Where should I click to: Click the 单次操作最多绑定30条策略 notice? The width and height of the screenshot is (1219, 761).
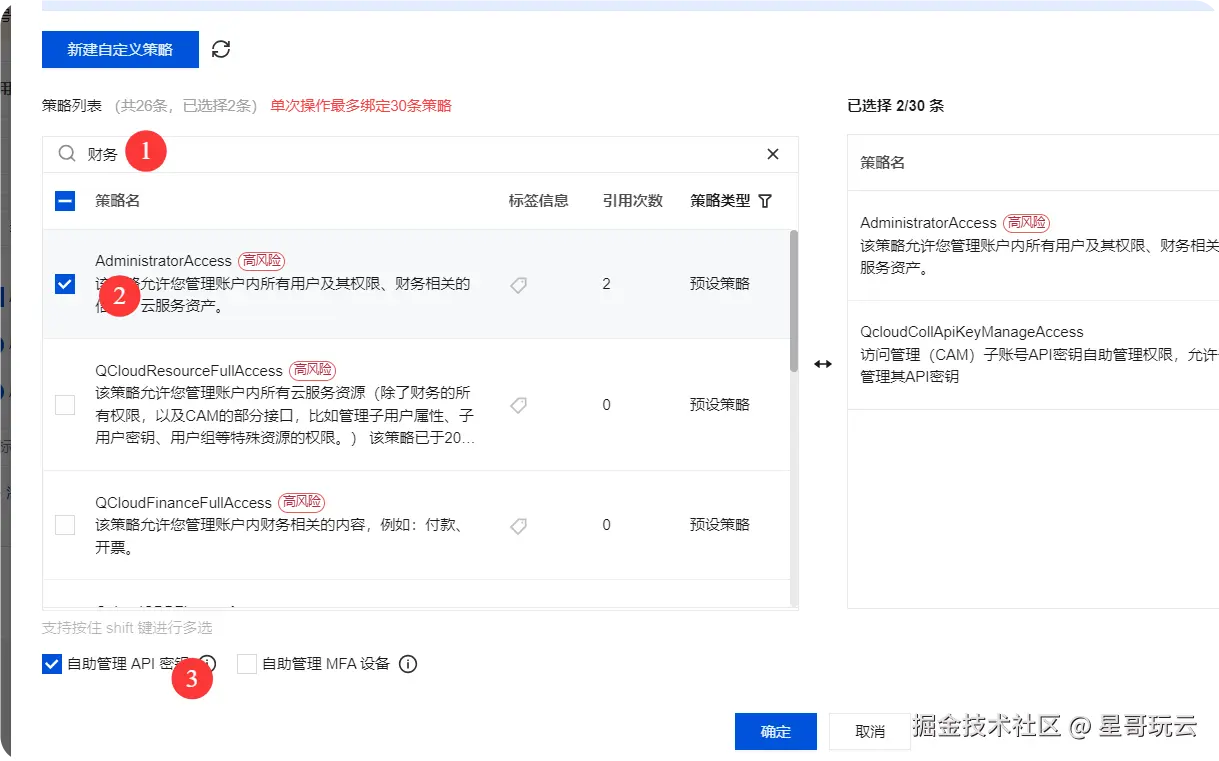click(x=361, y=105)
